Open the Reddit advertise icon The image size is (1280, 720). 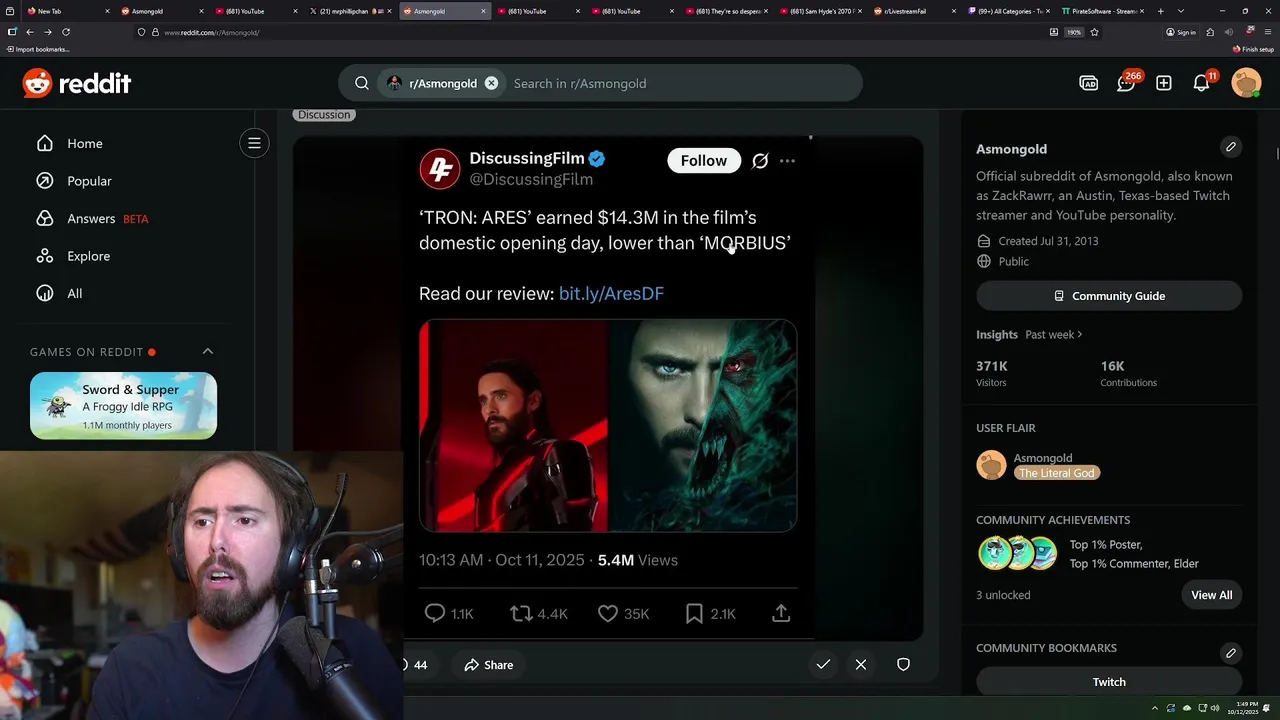(1089, 83)
